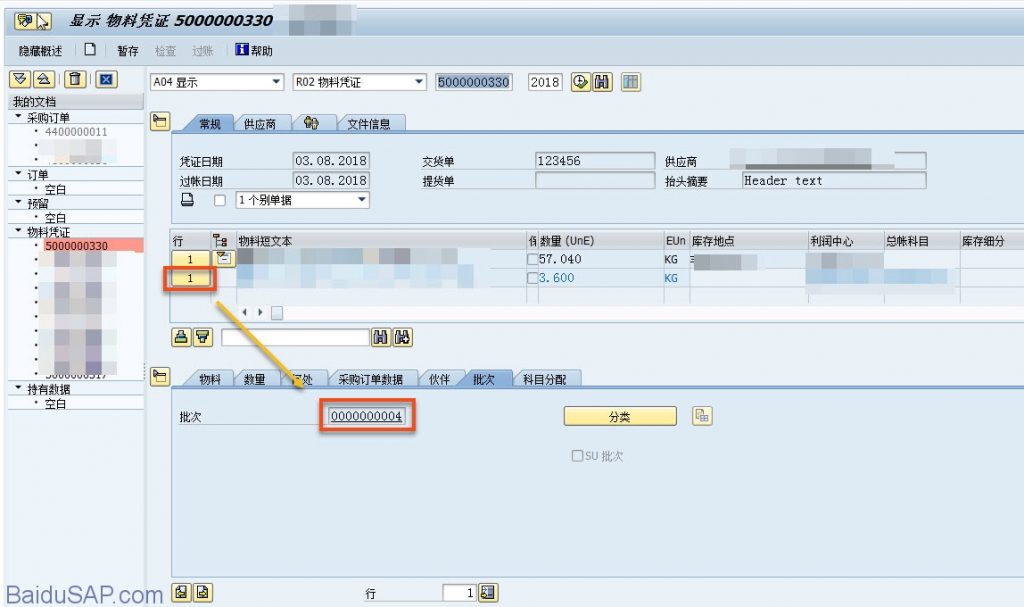Click the binoculars find icon beside year field
1024x607 pixels.
(602, 82)
